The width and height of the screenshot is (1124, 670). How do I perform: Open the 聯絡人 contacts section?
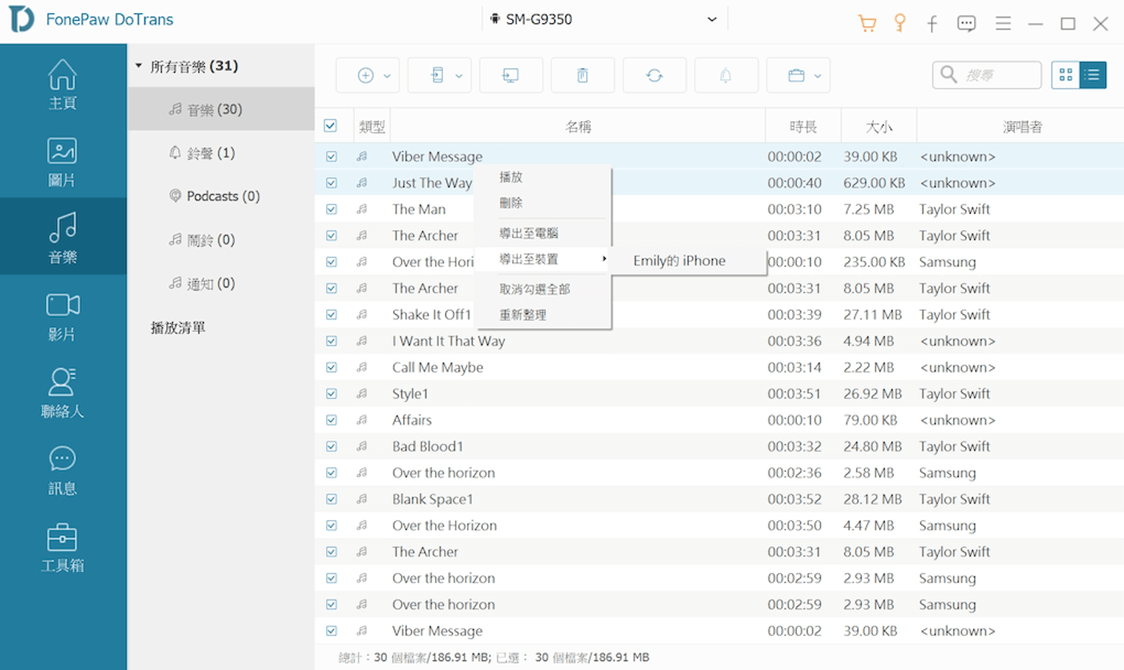pyautogui.click(x=62, y=393)
